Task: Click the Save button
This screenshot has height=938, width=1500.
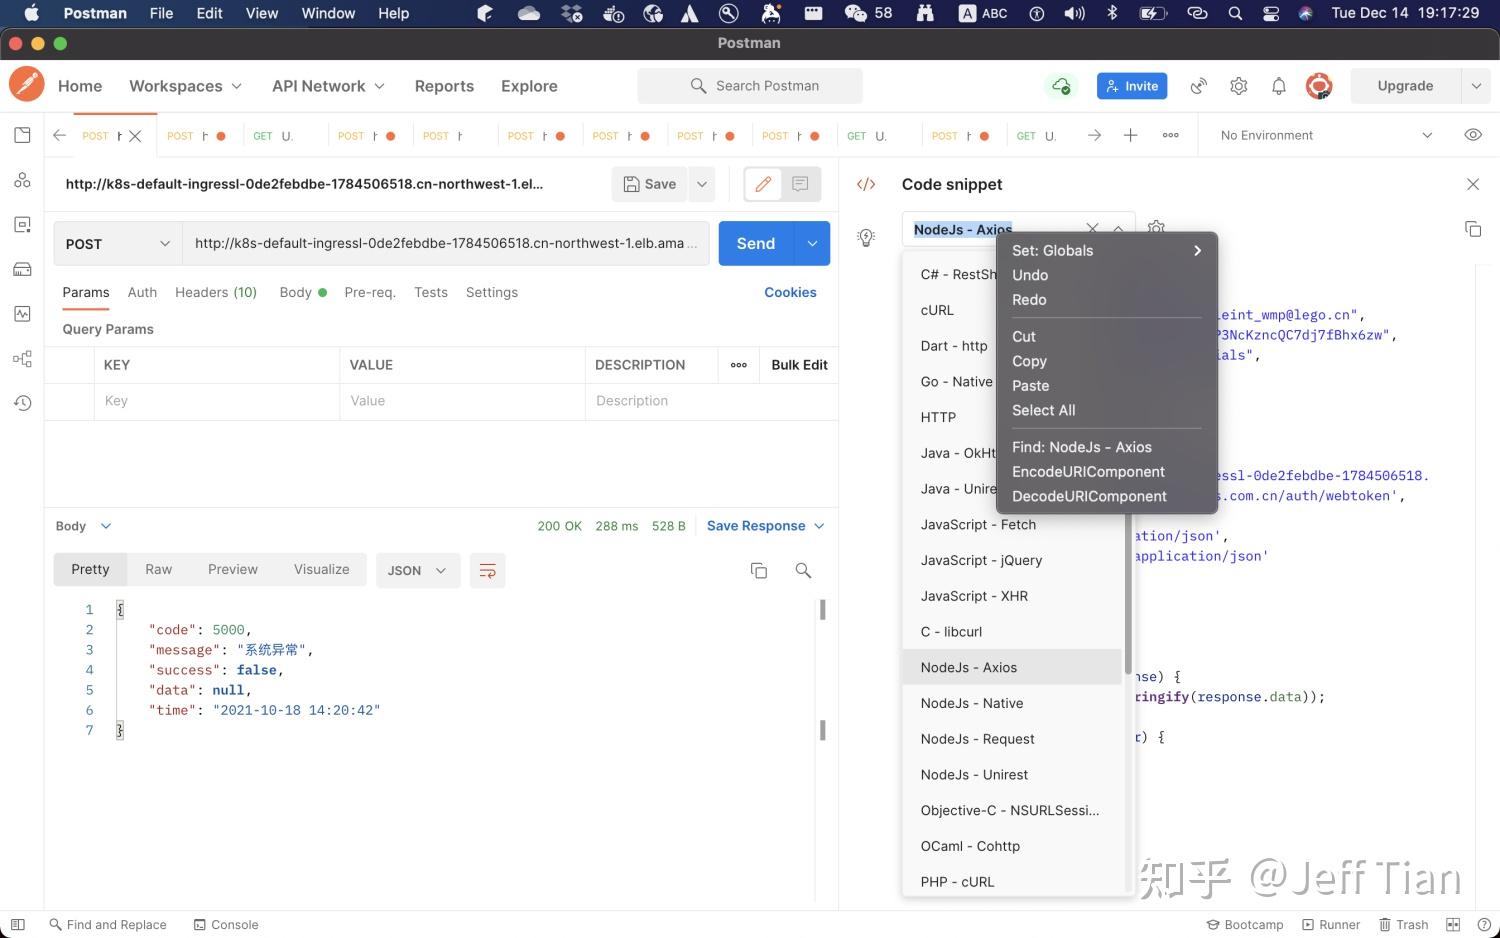Action: click(x=650, y=184)
